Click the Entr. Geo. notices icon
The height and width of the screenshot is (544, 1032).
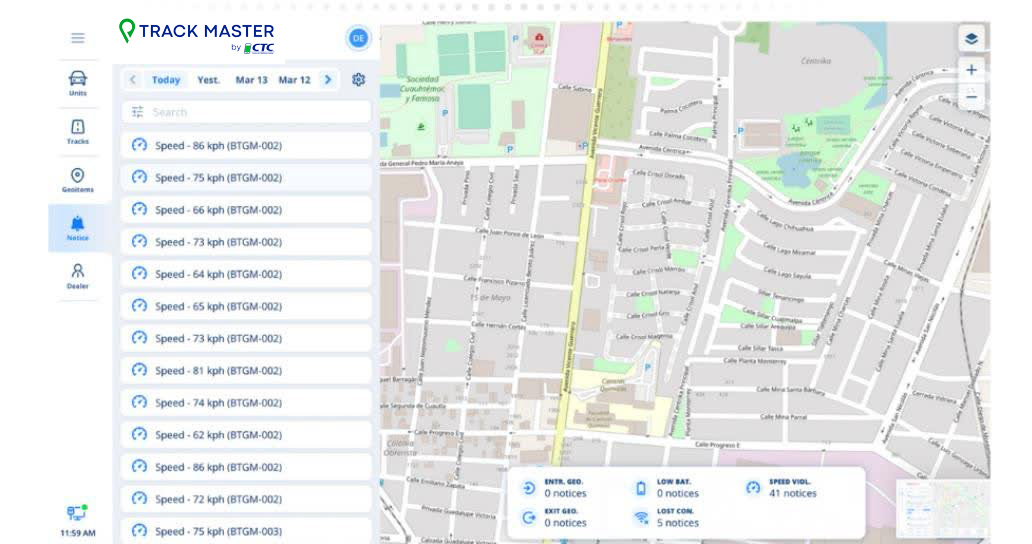coord(529,488)
